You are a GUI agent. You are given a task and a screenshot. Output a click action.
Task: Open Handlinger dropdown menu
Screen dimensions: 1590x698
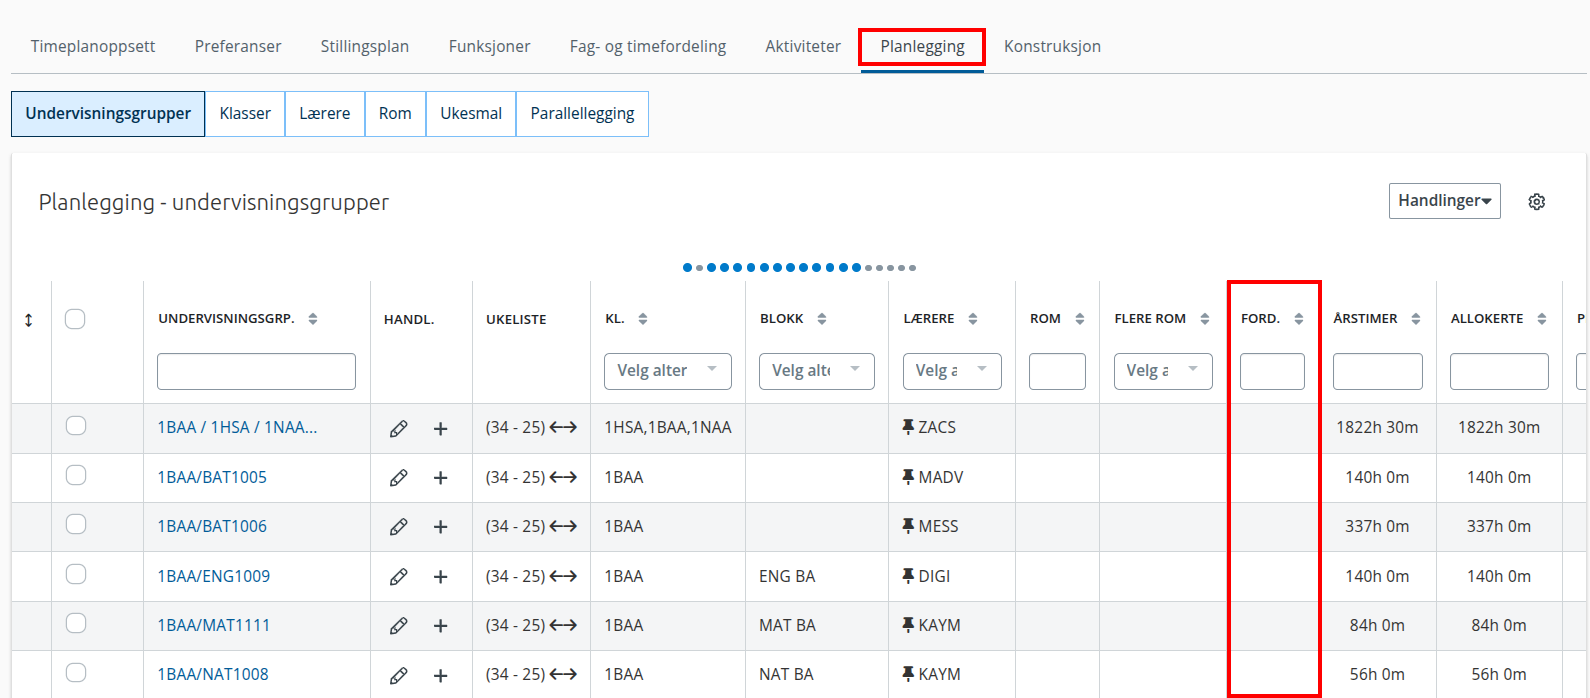(1444, 201)
